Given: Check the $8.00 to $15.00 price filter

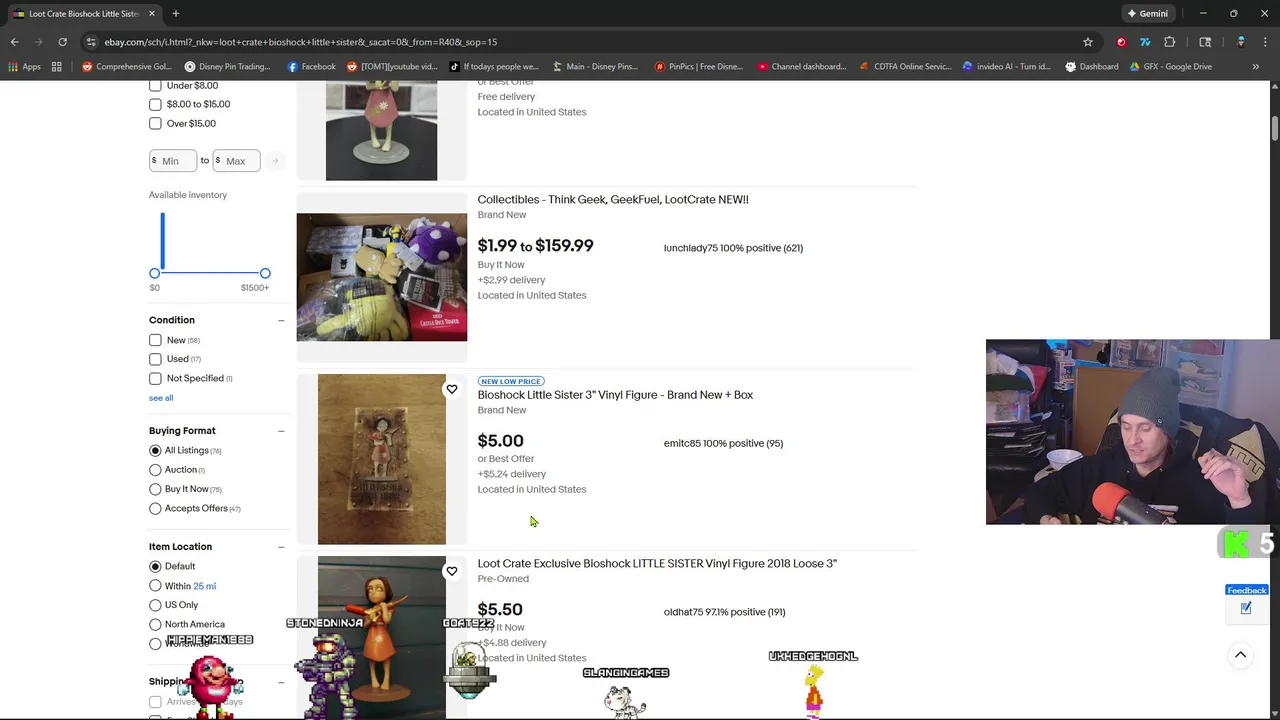Looking at the screenshot, I should [x=155, y=104].
